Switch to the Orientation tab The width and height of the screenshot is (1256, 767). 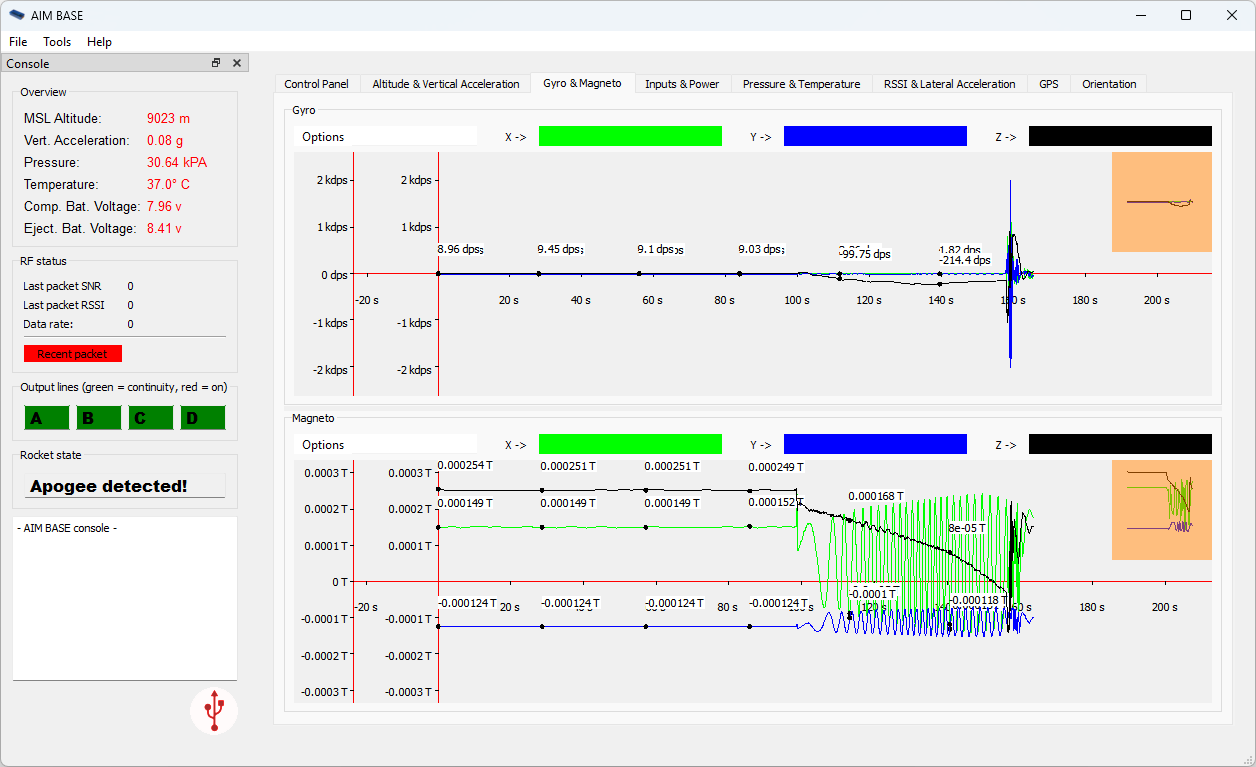[x=1109, y=84]
